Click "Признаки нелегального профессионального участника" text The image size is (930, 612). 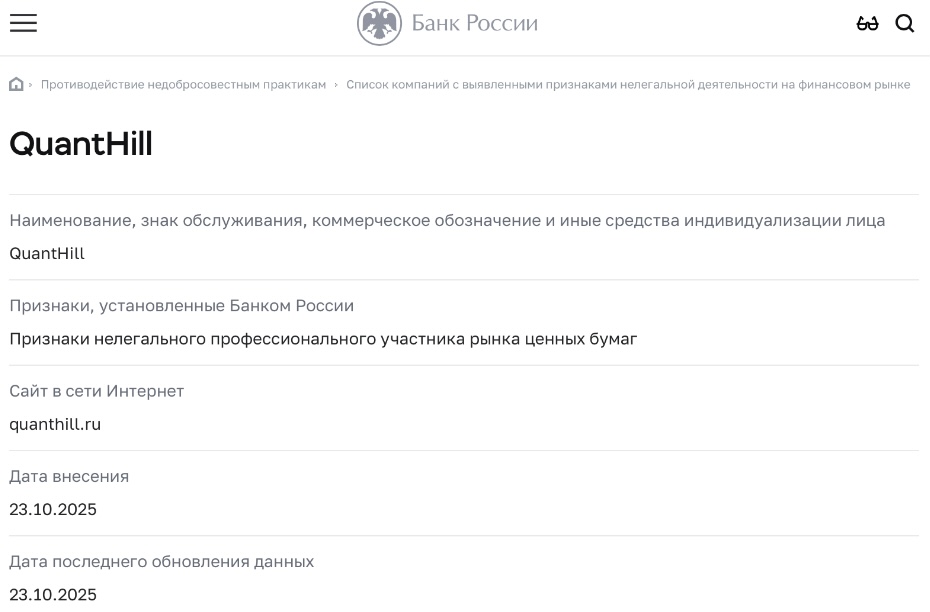pos(323,339)
